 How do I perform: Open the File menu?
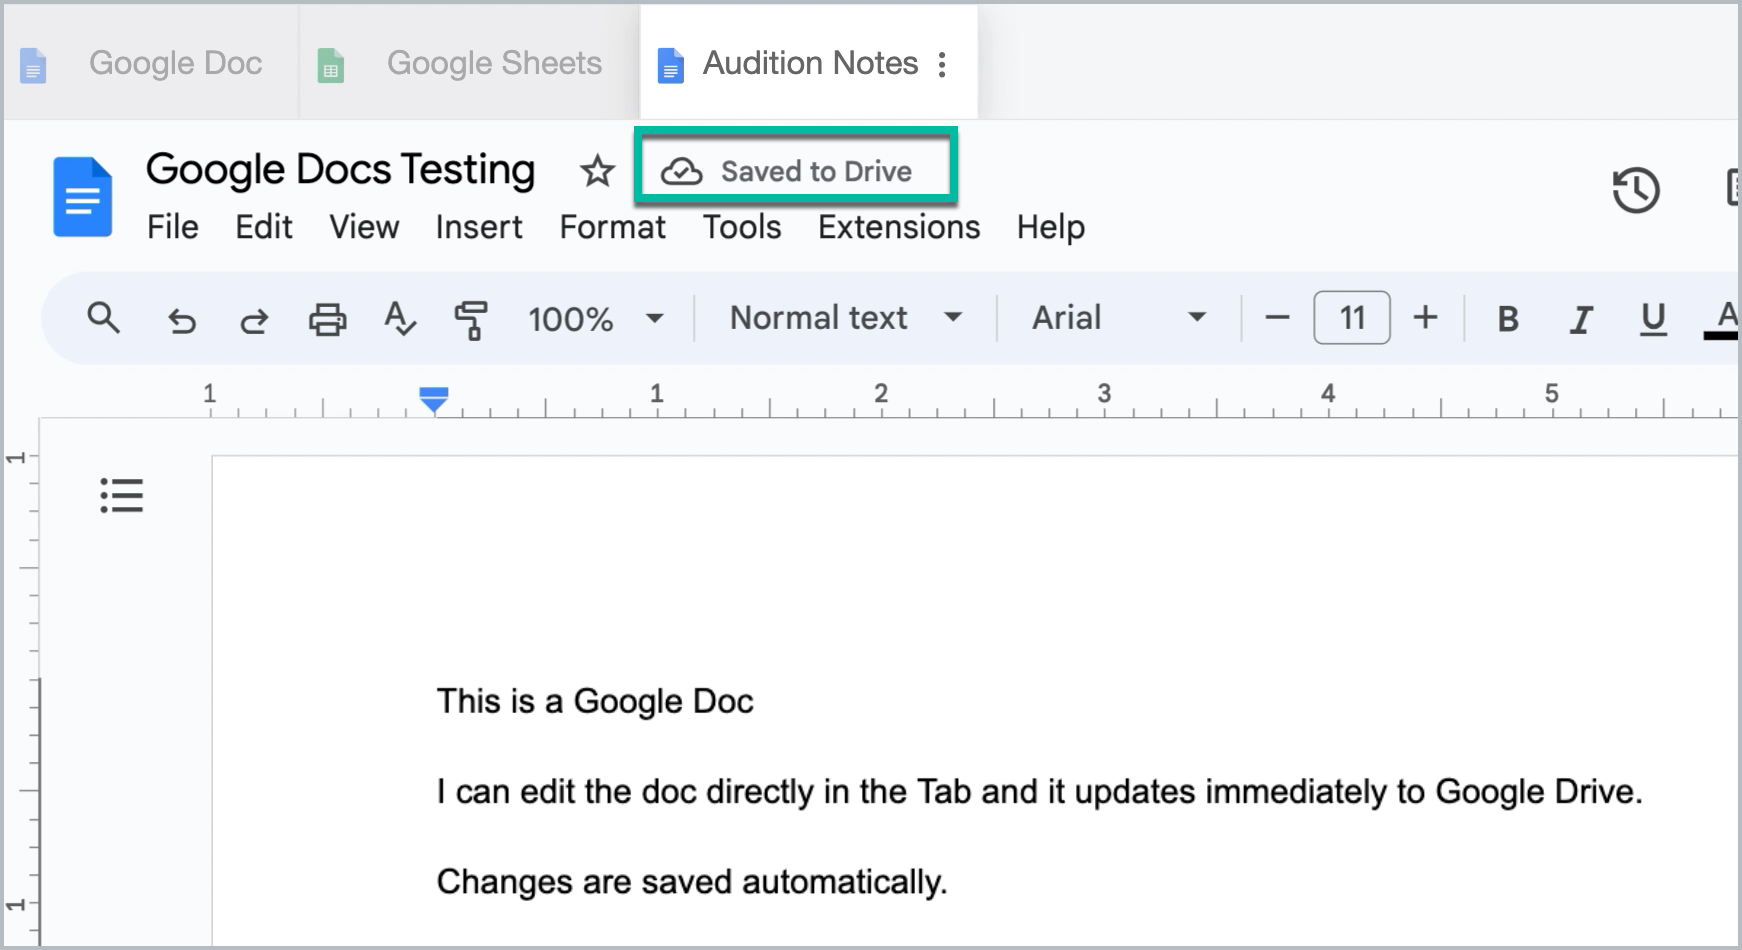click(173, 227)
